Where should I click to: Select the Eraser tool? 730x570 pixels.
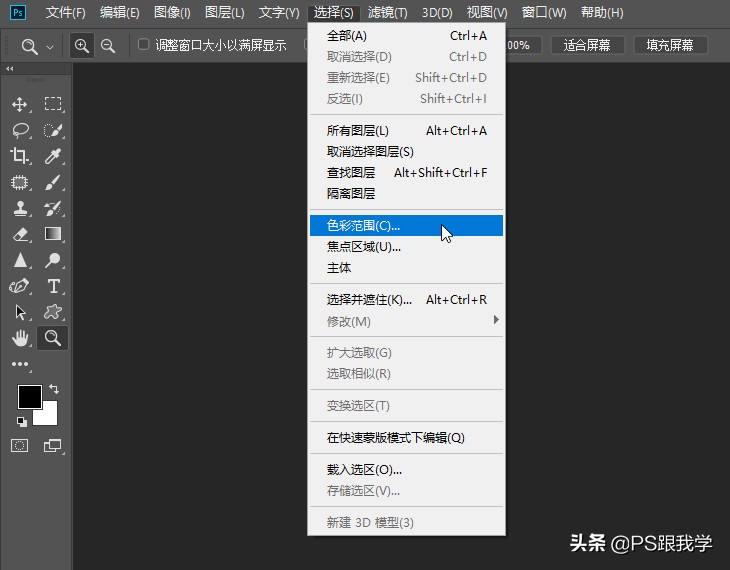point(20,234)
